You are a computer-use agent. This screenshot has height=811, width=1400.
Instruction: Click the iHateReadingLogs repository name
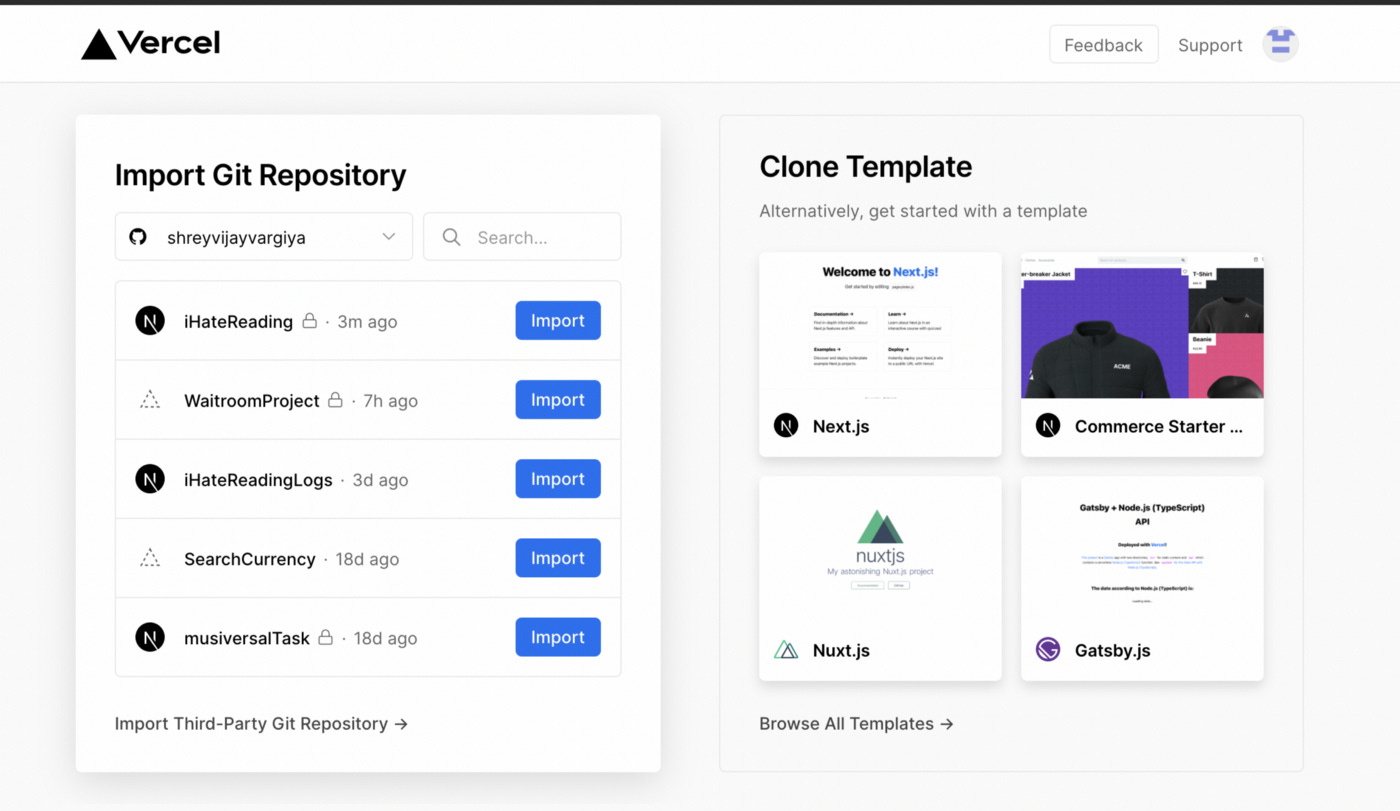258,479
